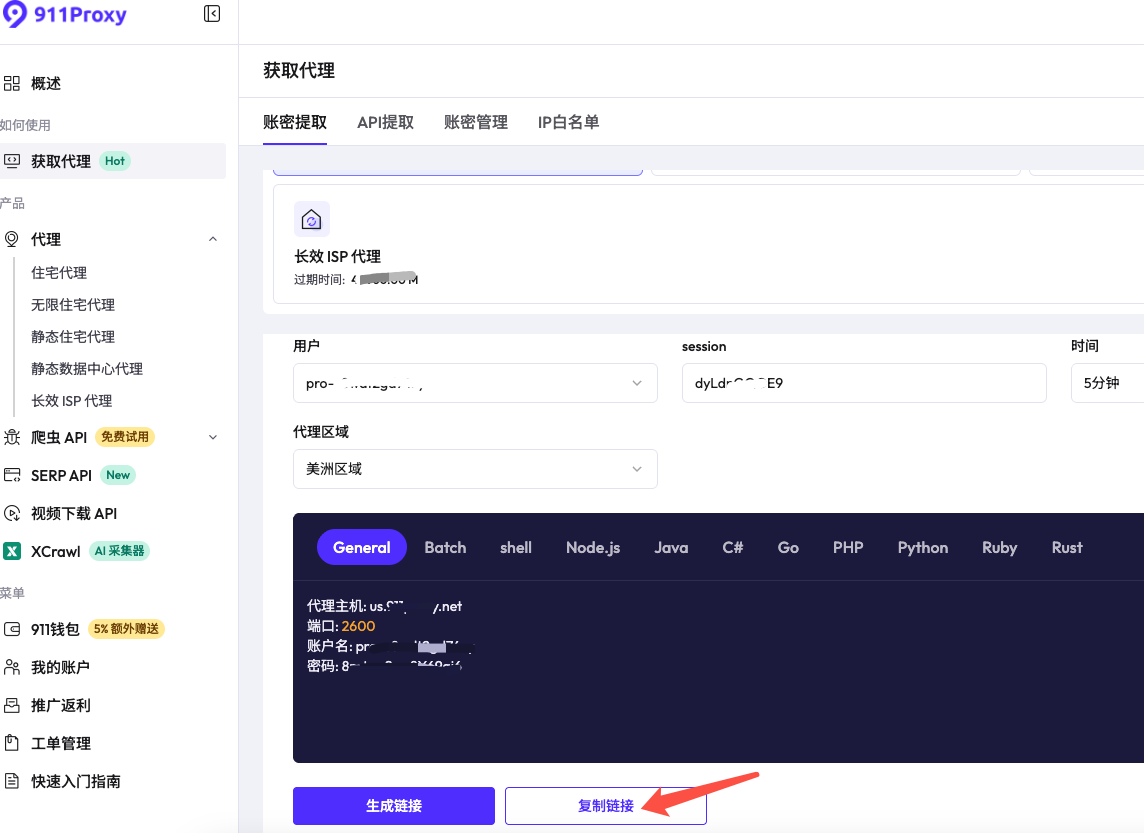The width and height of the screenshot is (1144, 833).
Task: Click the AI 采集器 badge
Action: (x=119, y=551)
